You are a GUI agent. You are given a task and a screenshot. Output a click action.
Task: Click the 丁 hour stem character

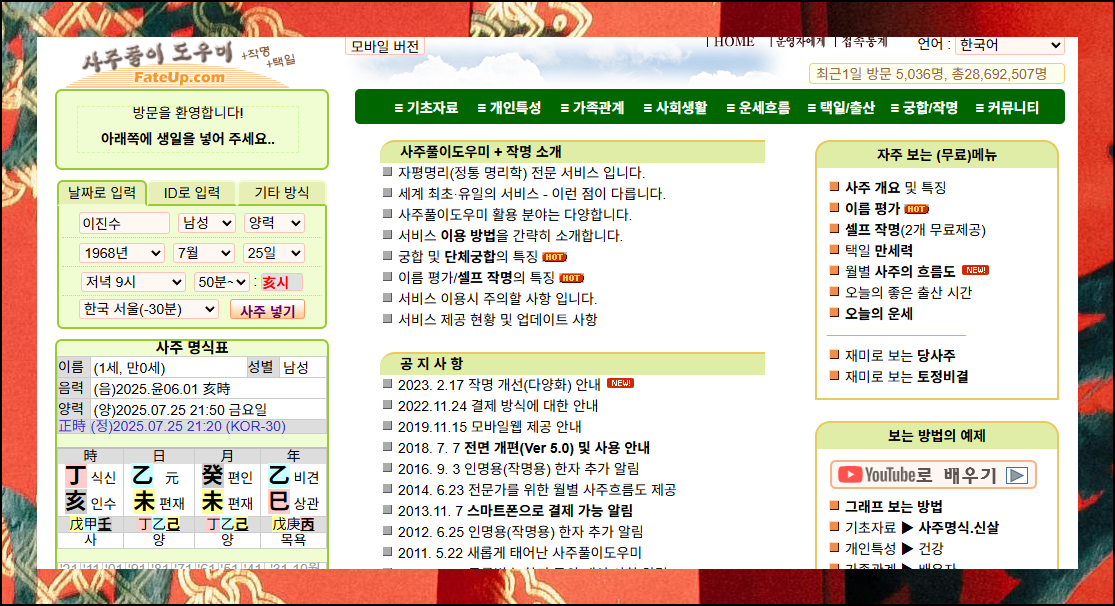coord(75,476)
